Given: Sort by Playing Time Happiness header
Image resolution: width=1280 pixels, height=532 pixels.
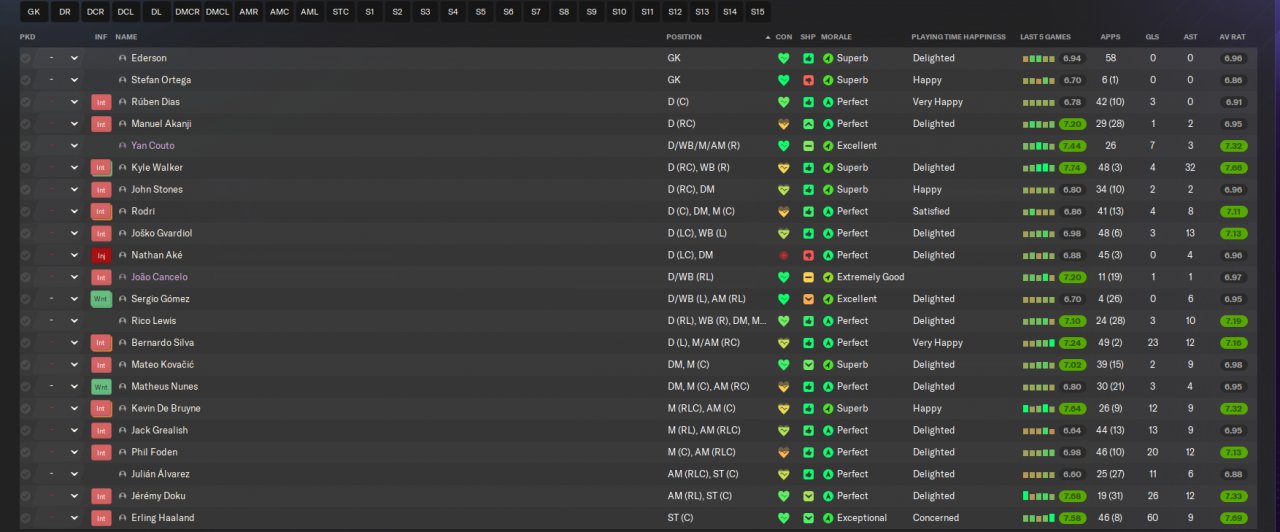Looking at the screenshot, I should pos(958,37).
